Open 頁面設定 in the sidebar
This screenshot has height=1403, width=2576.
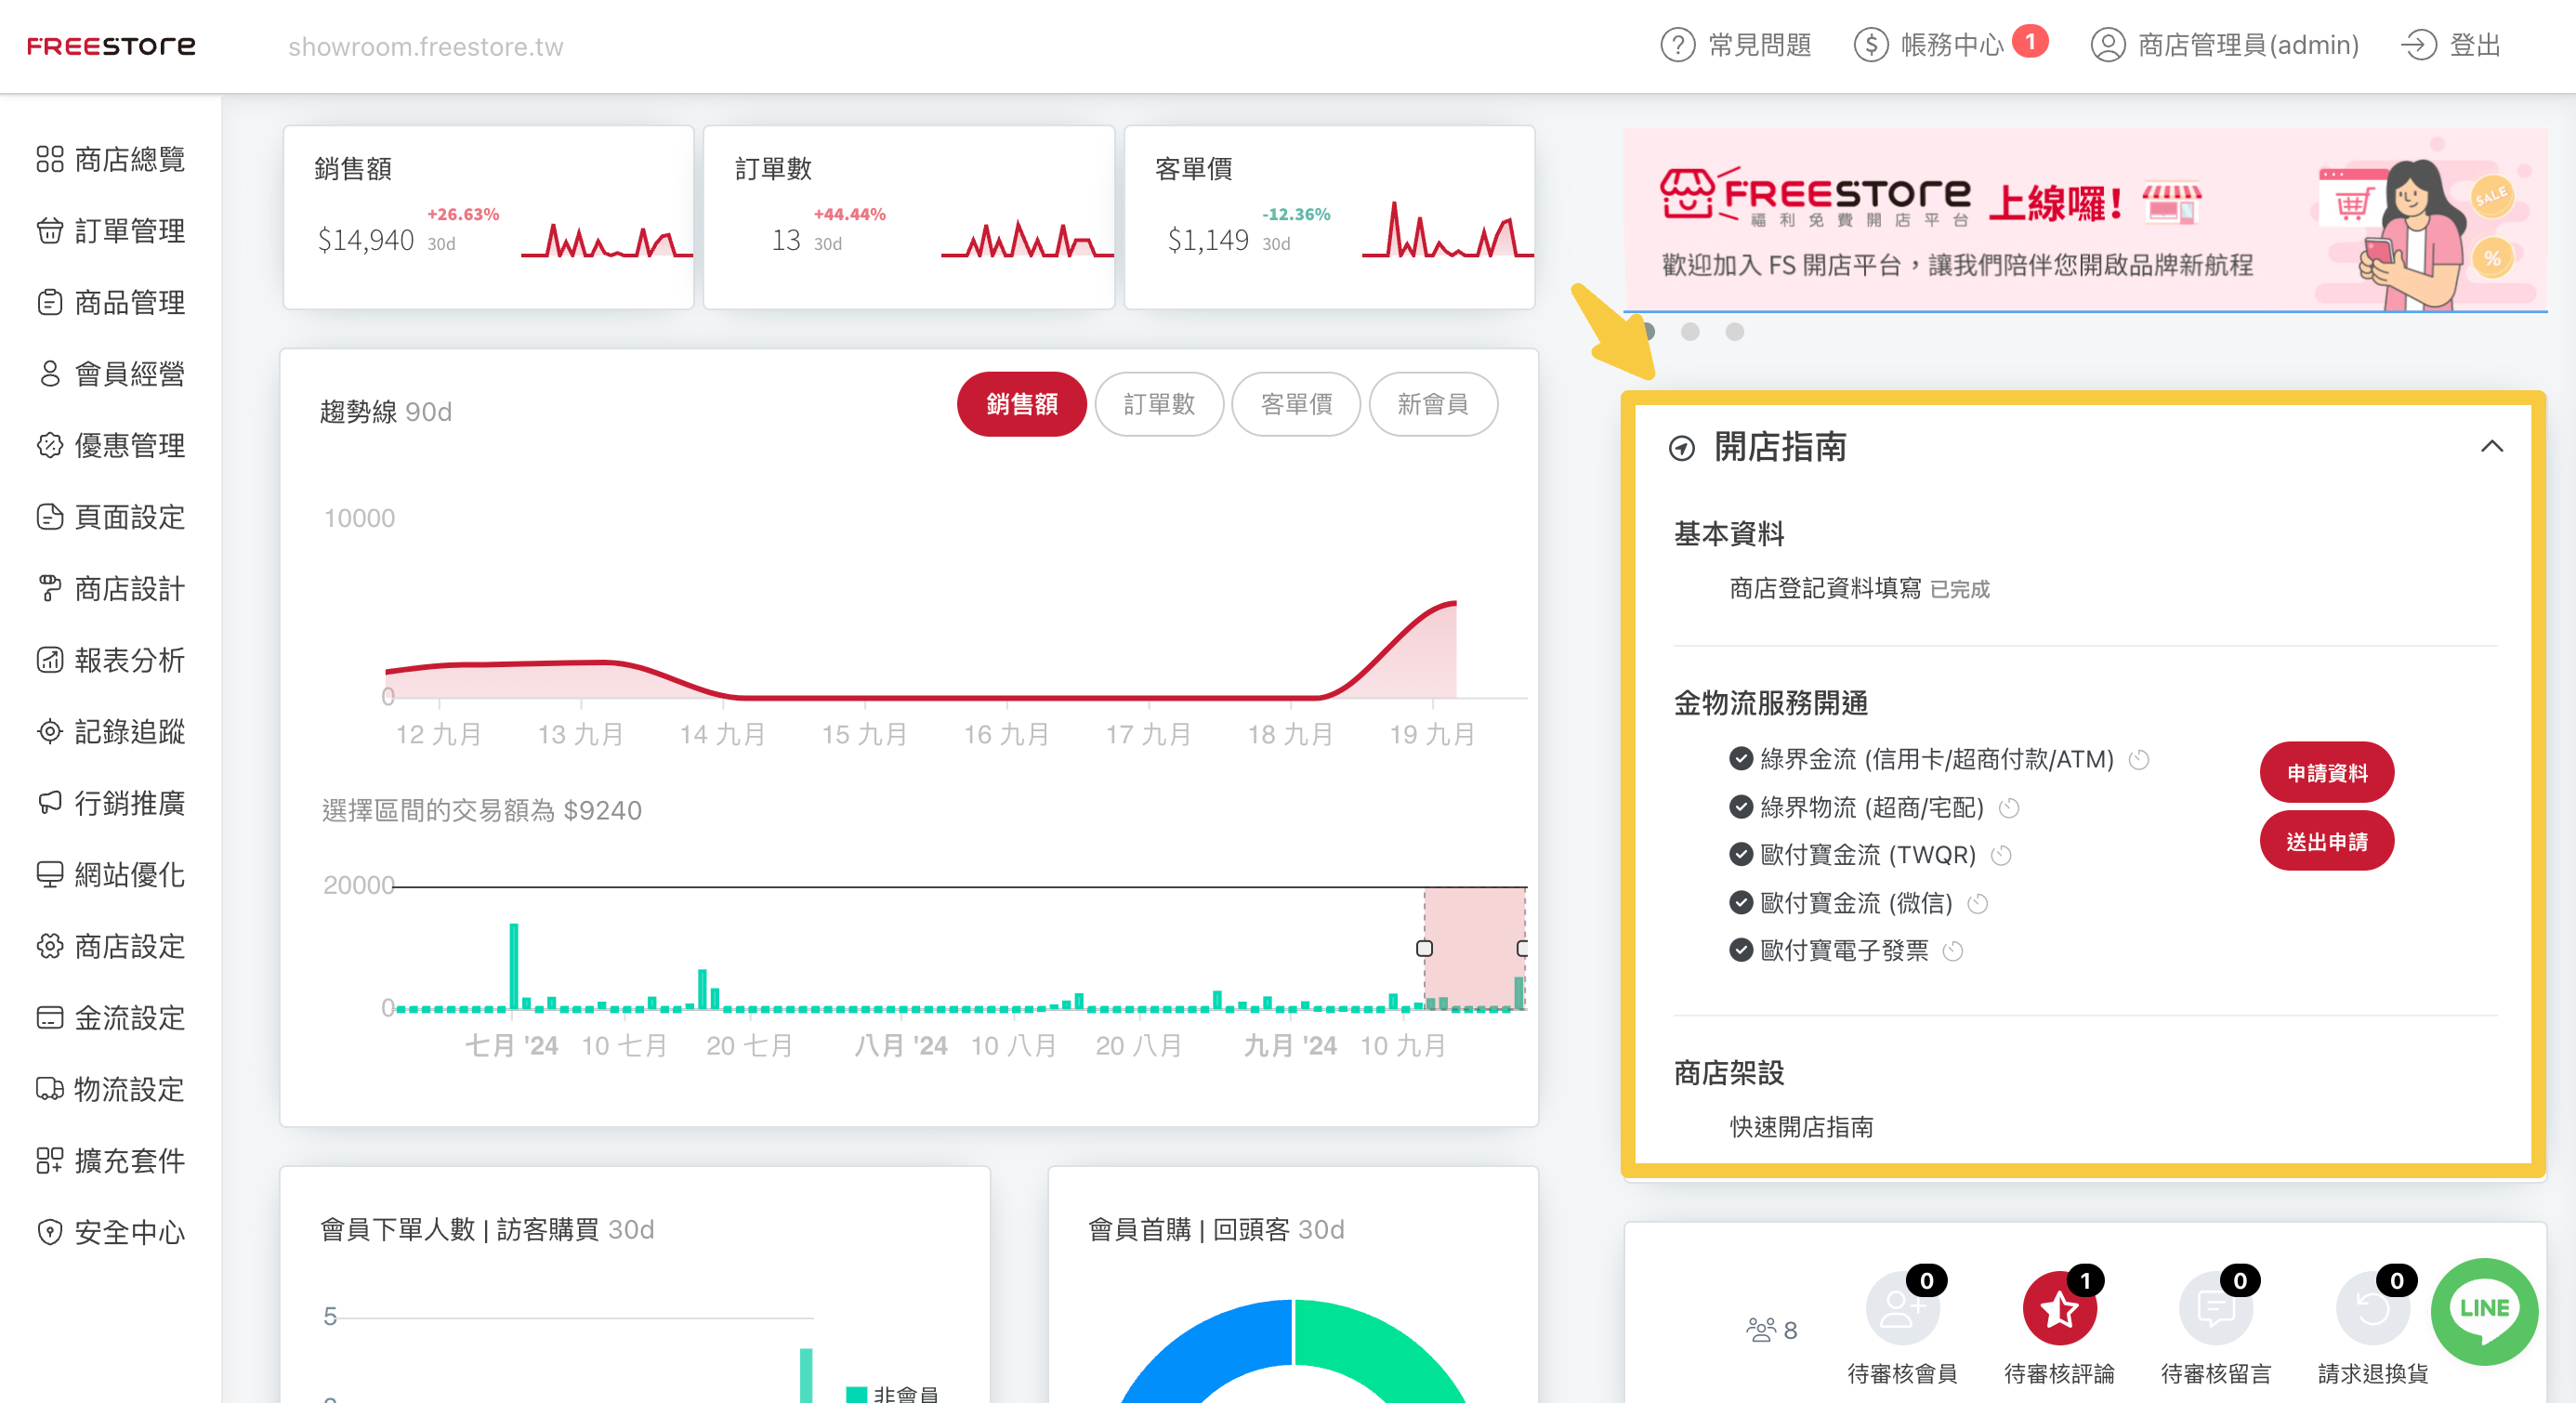click(x=111, y=517)
